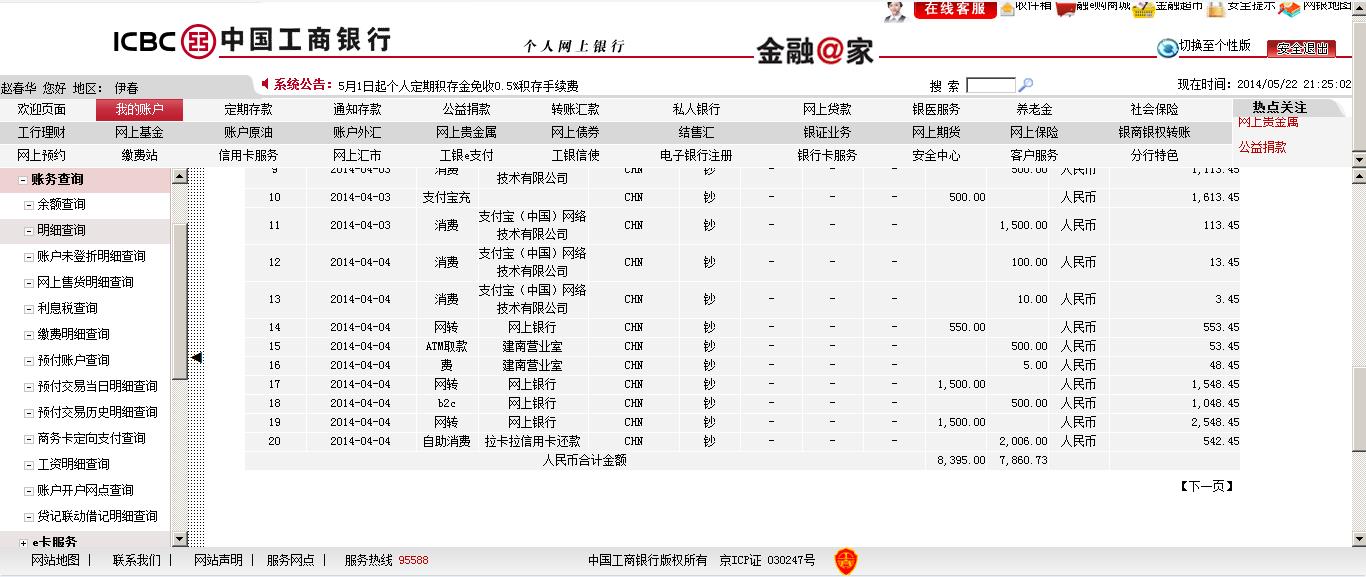The width and height of the screenshot is (1366, 577).
Task: Open the 收件箱 inbox envelope icon
Action: (x=1007, y=9)
